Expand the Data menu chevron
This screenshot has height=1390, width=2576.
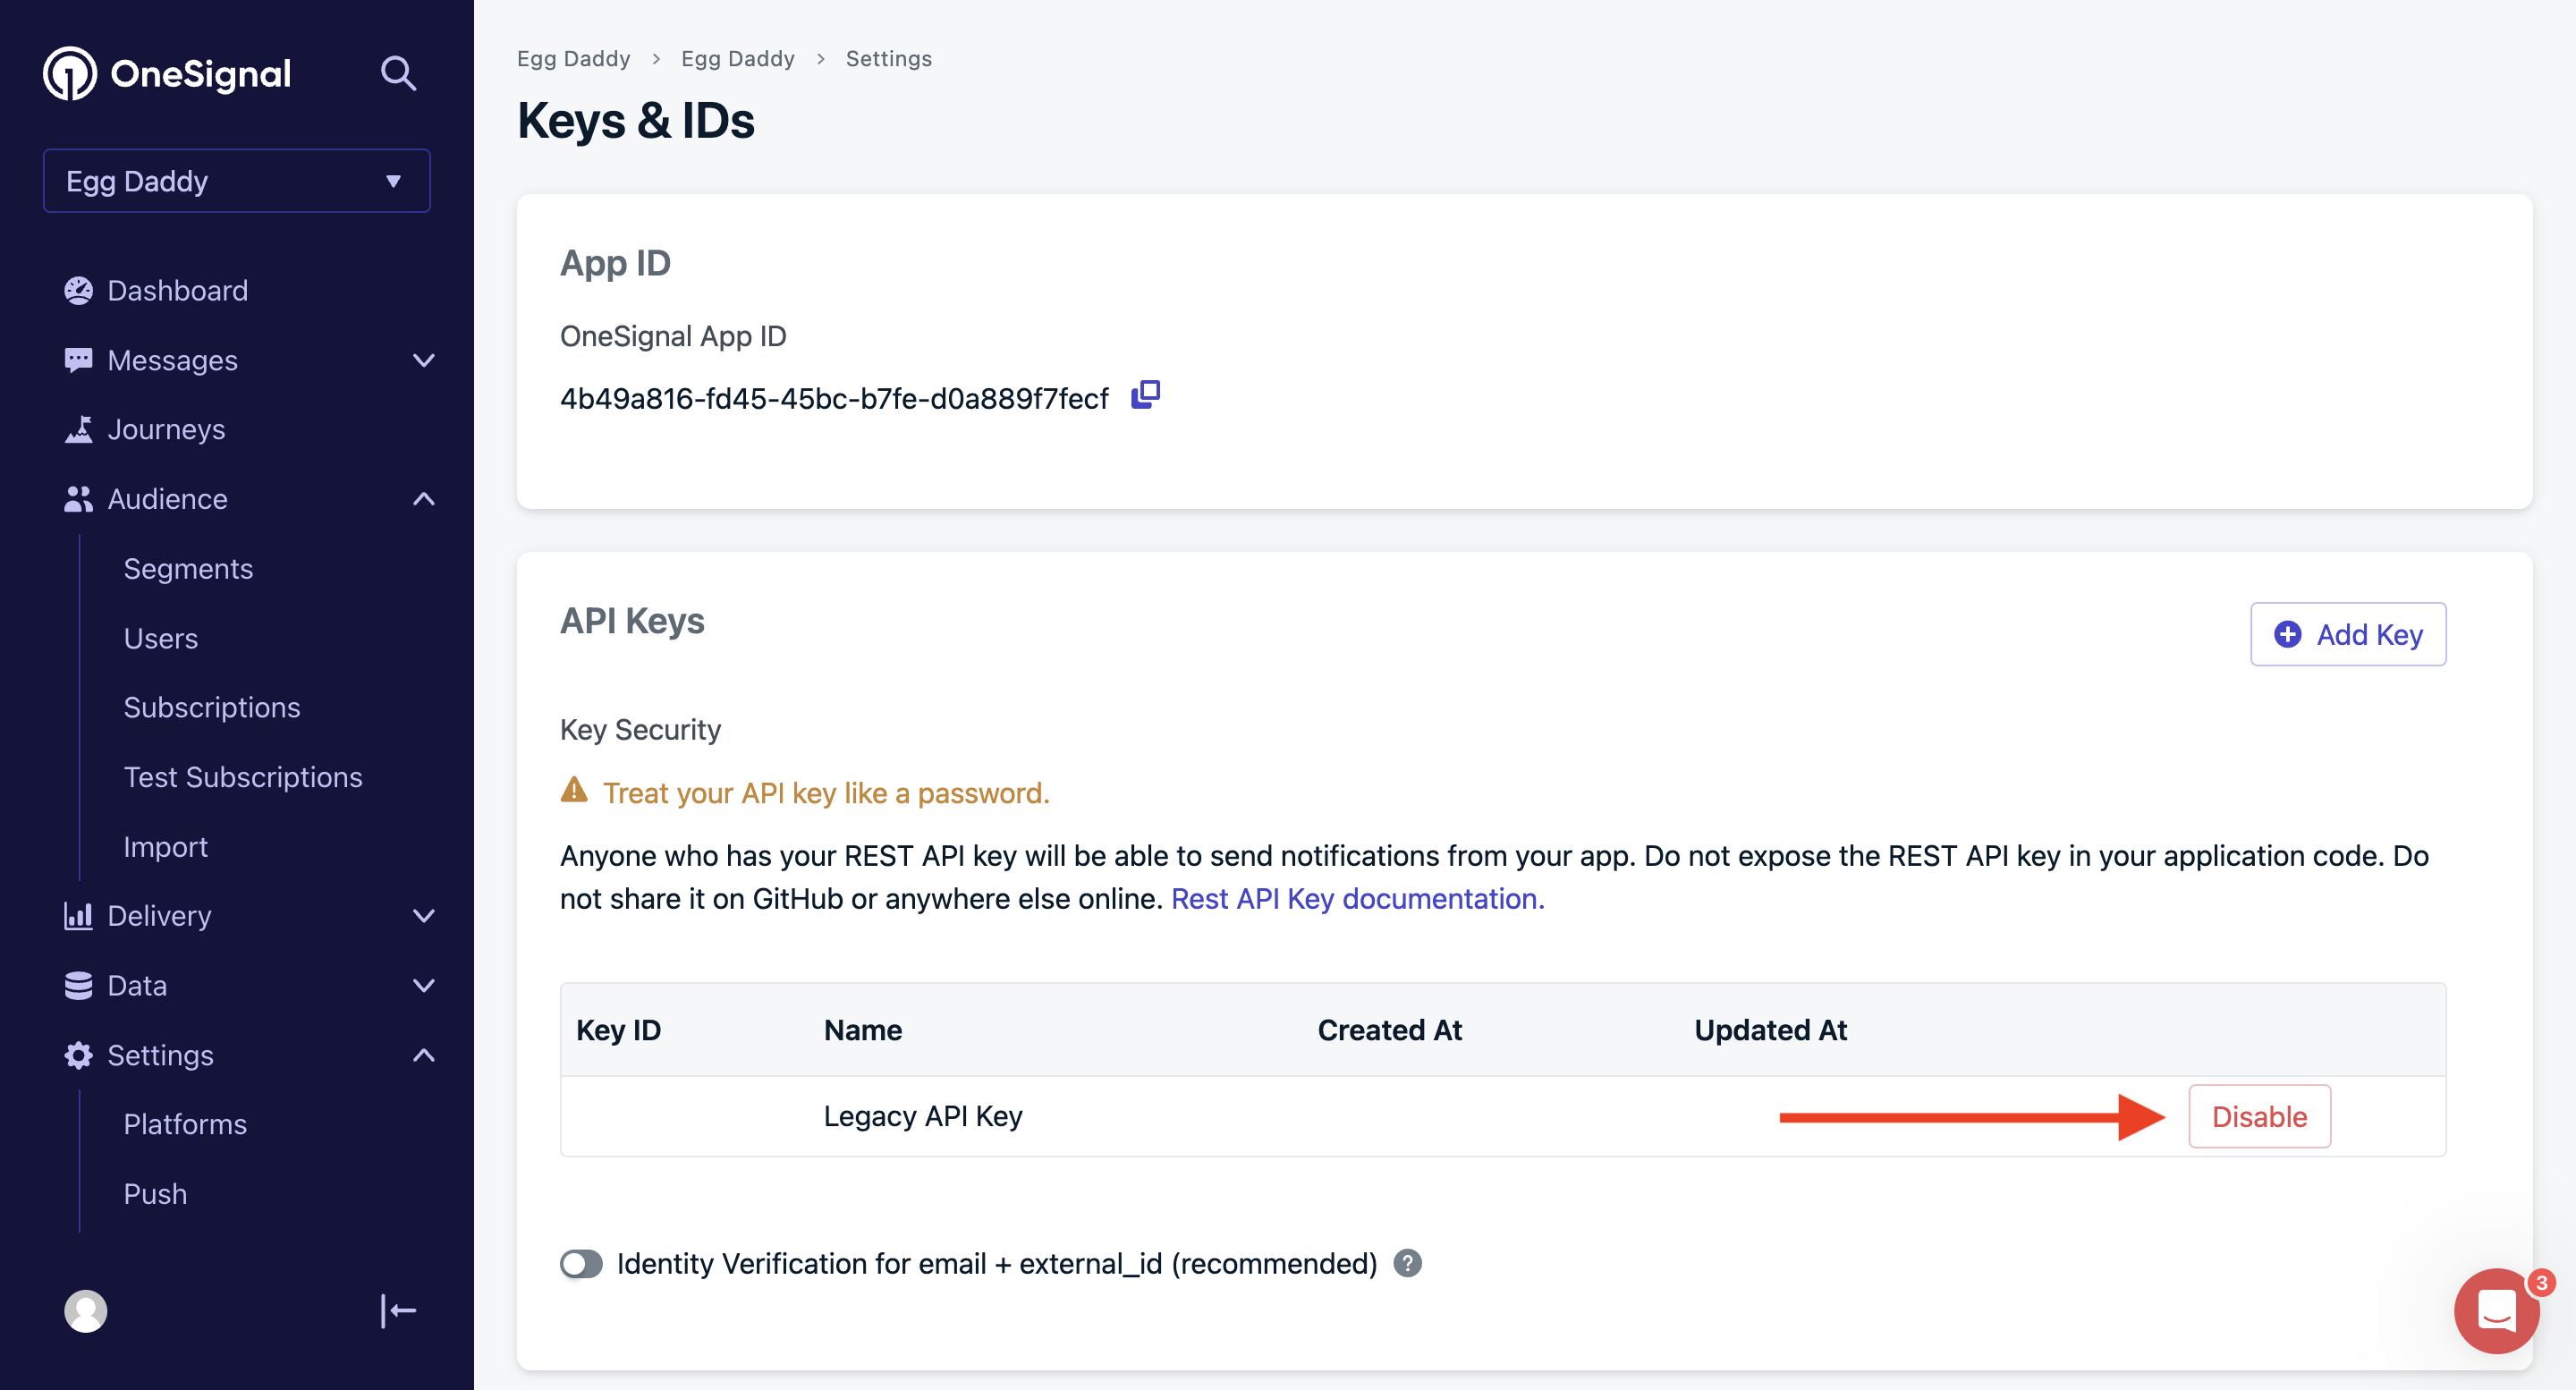pos(424,985)
